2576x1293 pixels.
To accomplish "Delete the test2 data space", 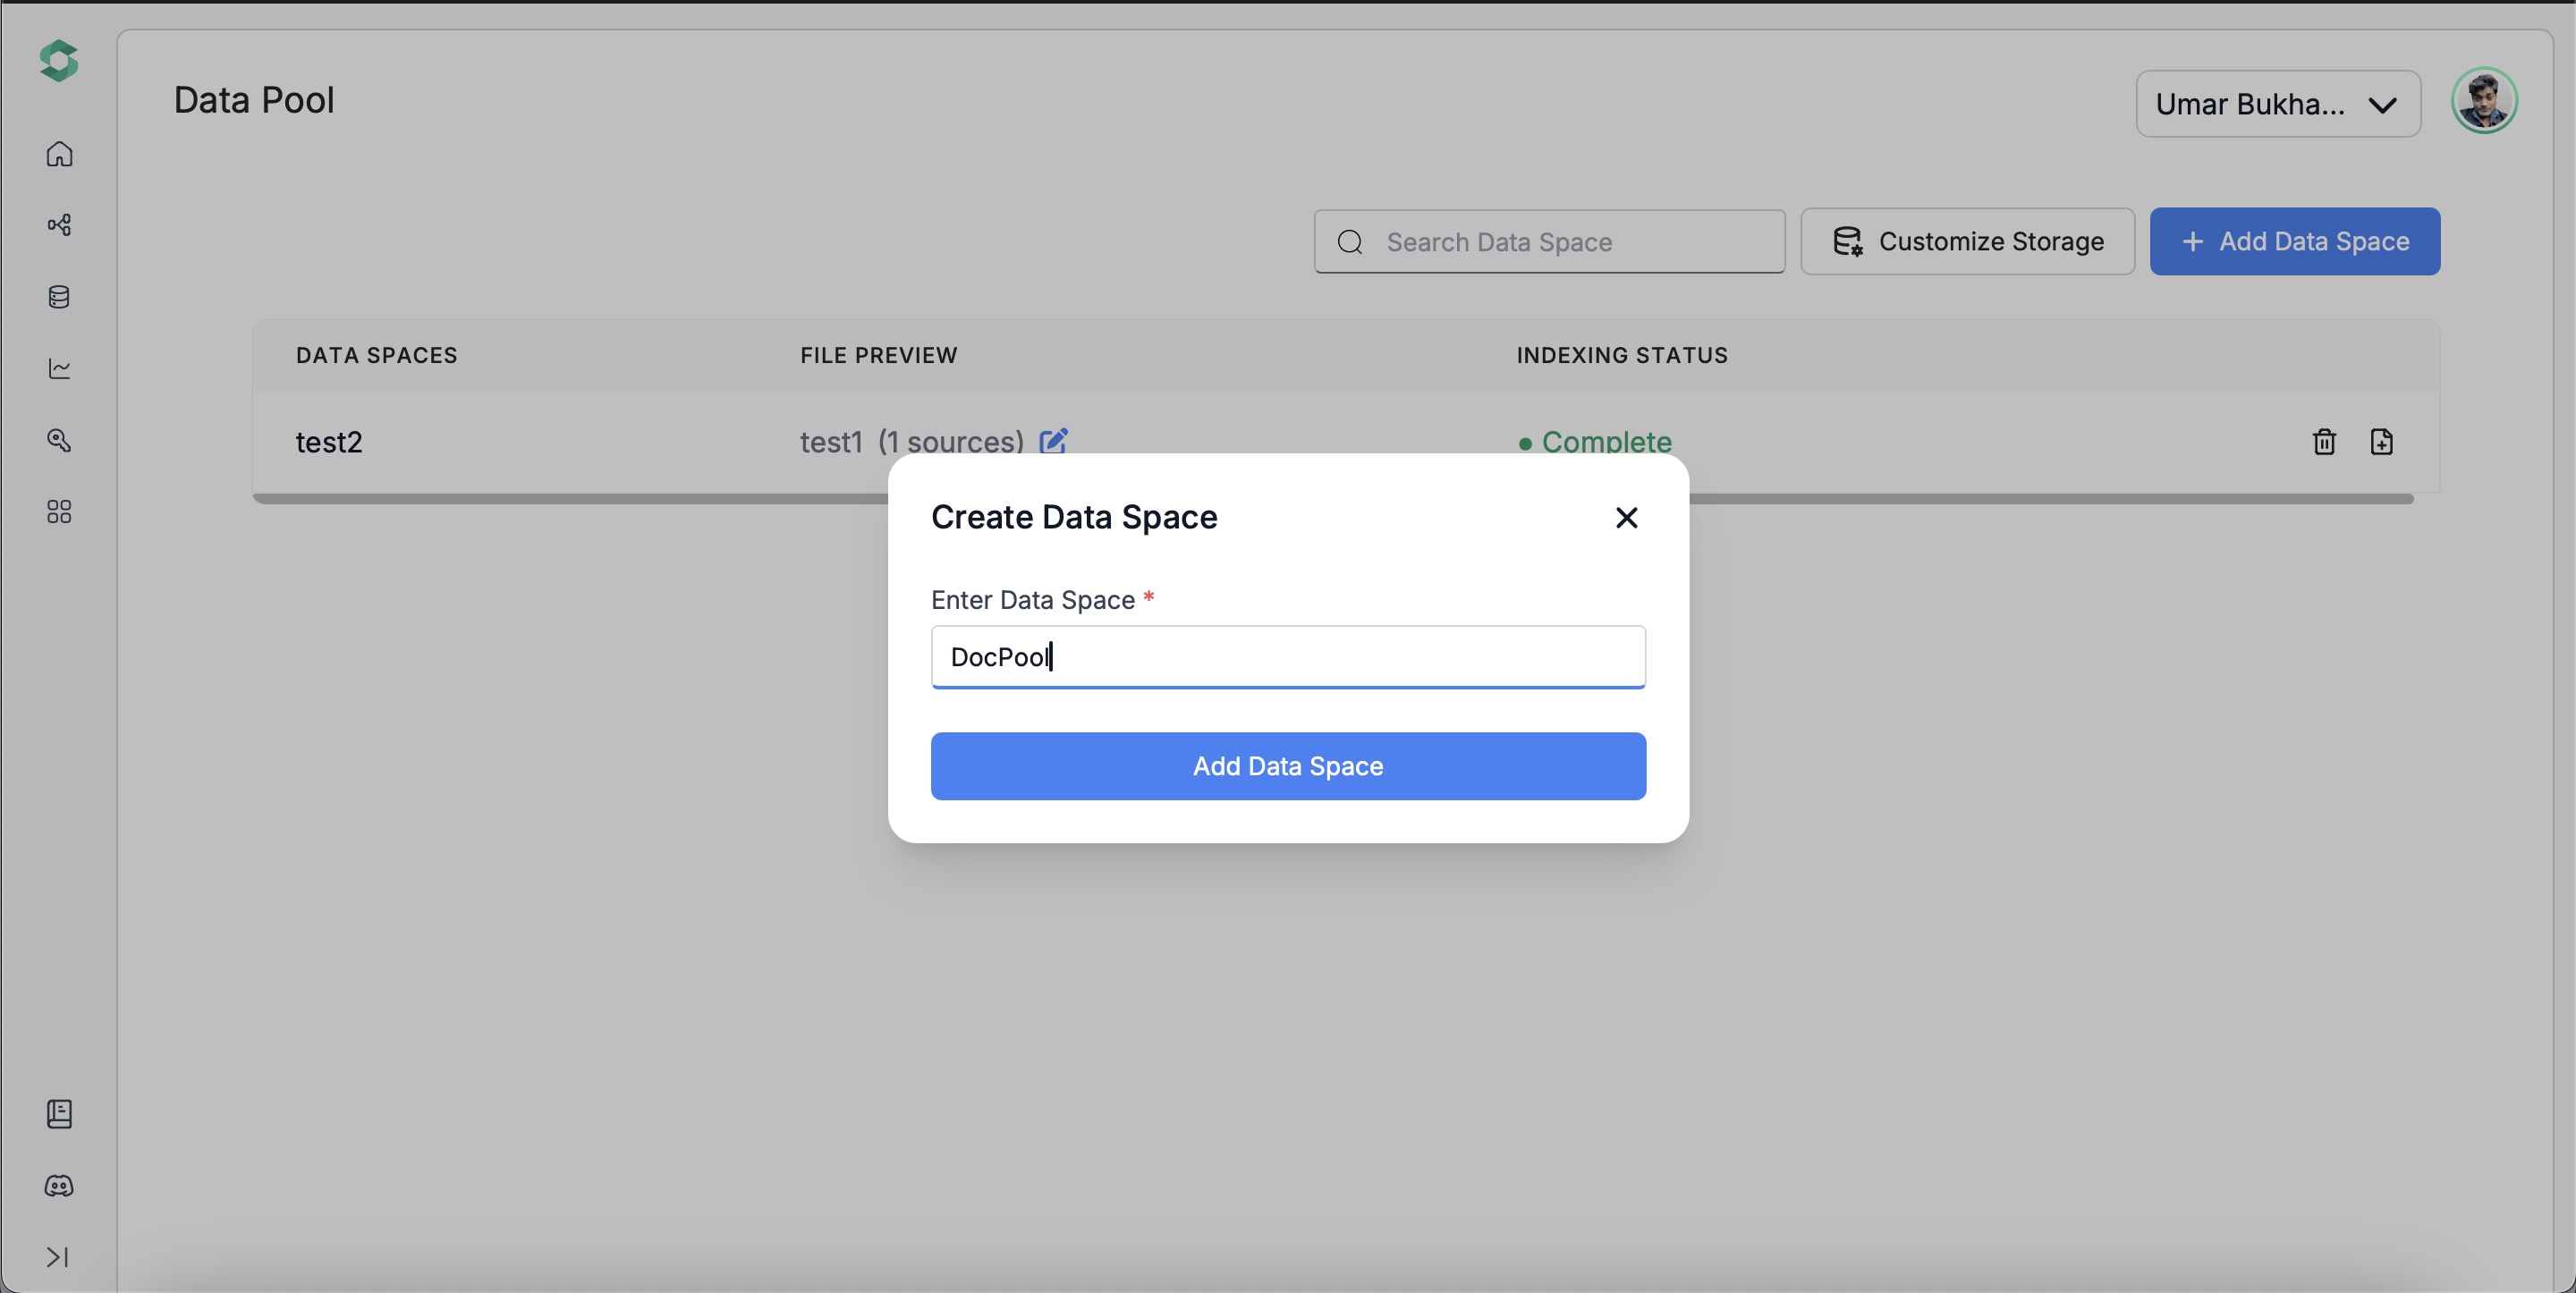I will click(2324, 442).
